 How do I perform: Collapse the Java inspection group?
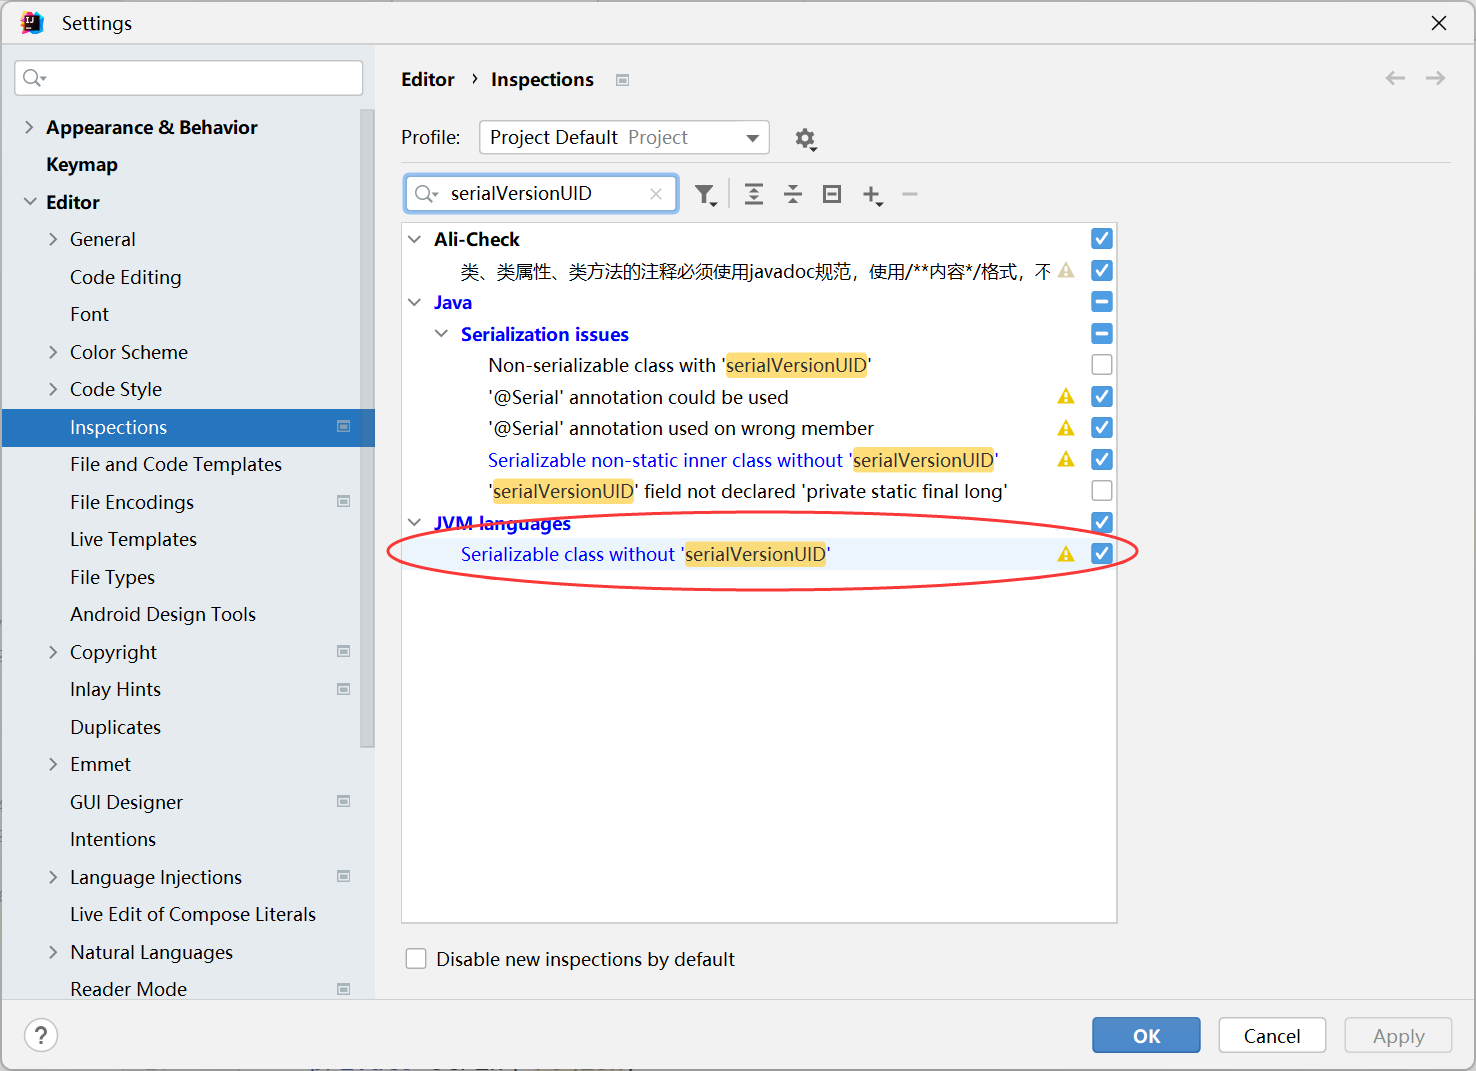coord(415,302)
